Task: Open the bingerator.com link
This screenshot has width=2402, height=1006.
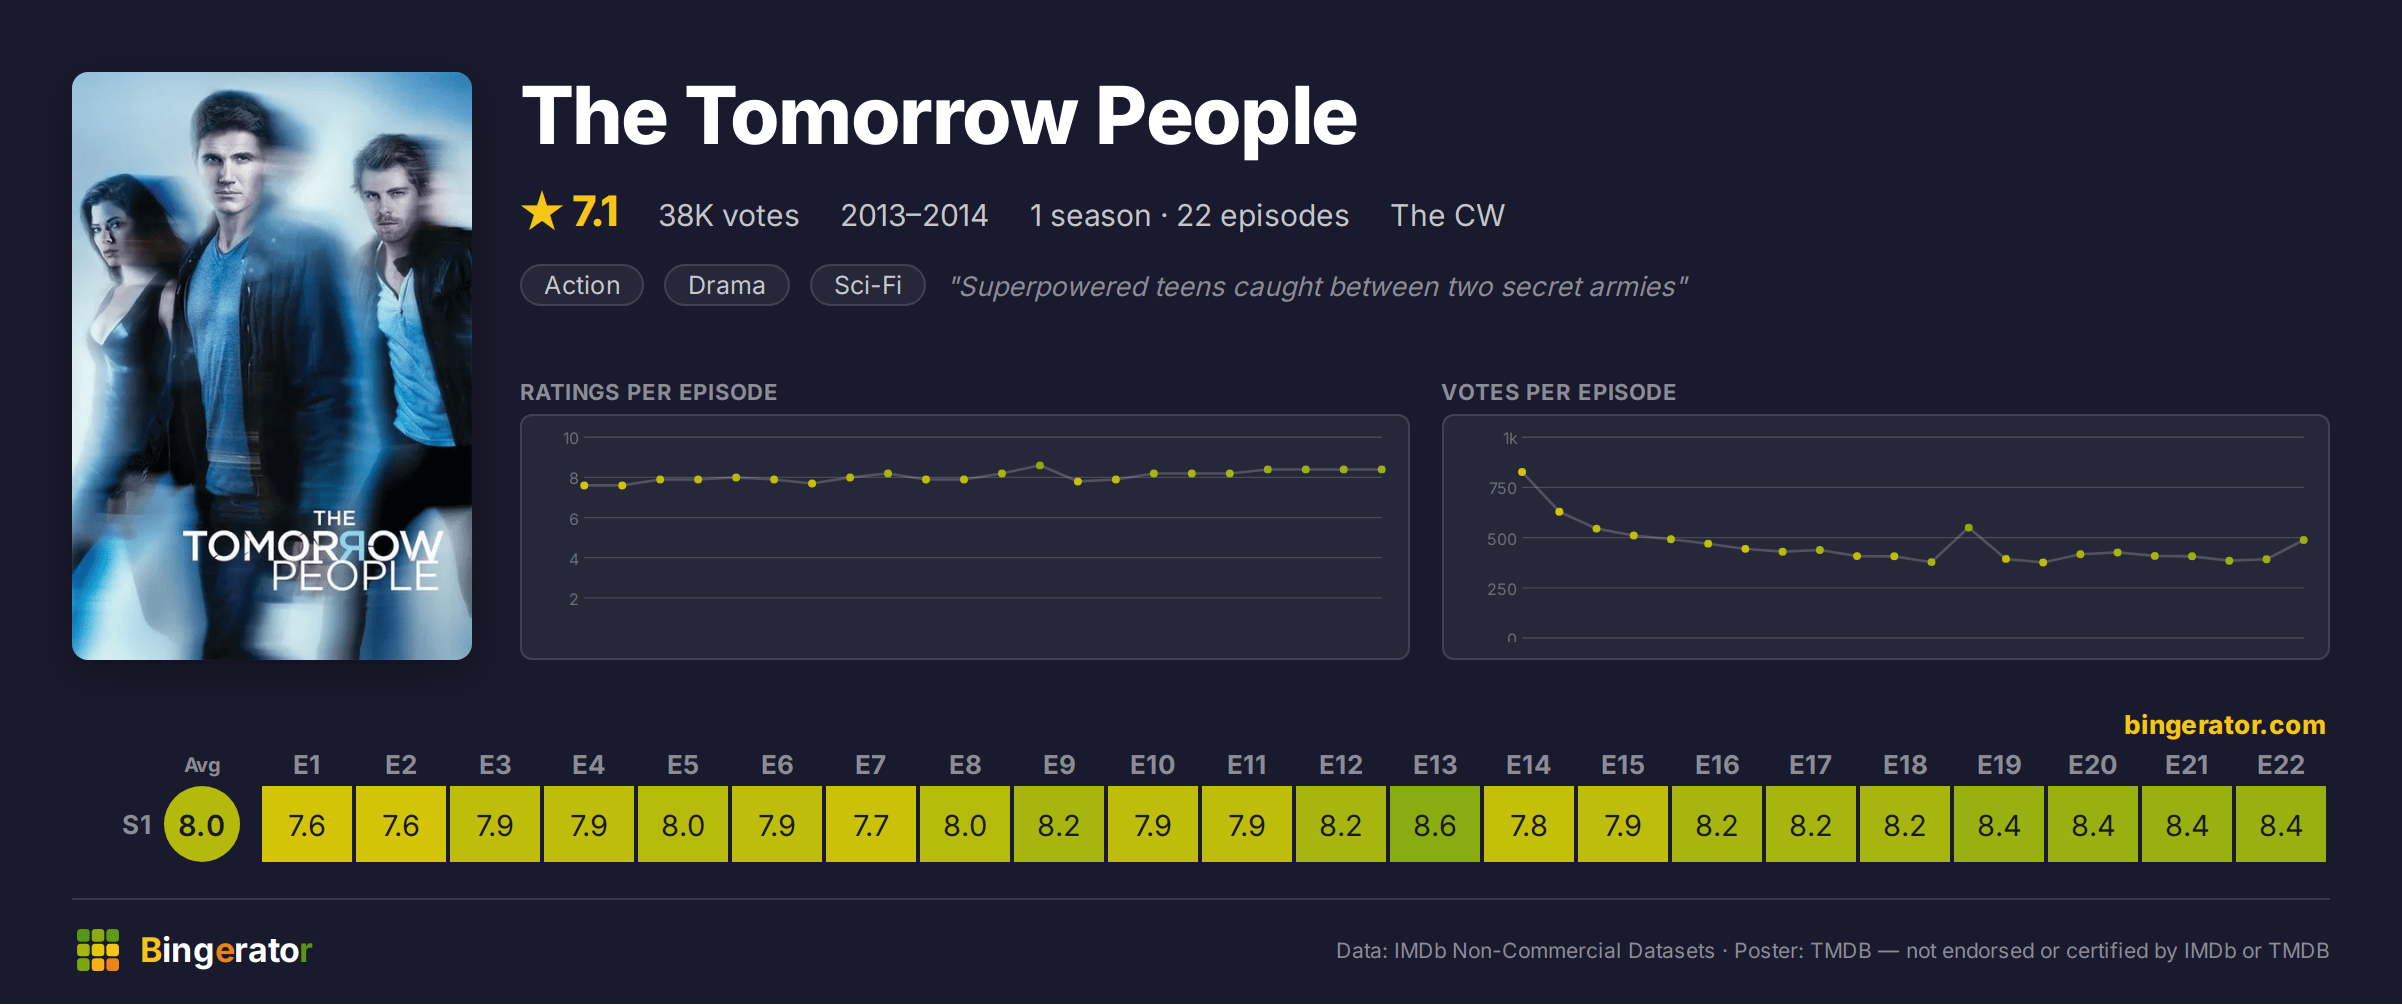Action: click(2224, 725)
